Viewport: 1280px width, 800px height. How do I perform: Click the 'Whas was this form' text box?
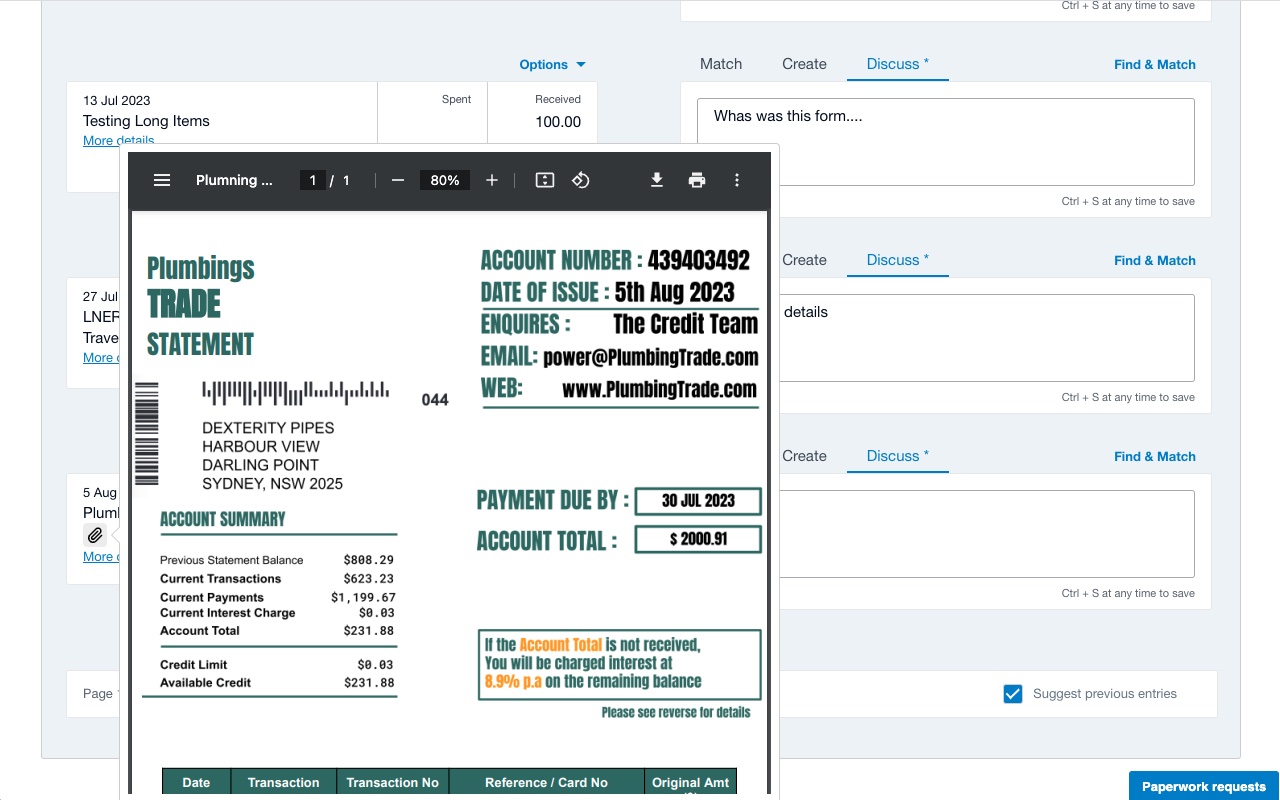coord(945,141)
